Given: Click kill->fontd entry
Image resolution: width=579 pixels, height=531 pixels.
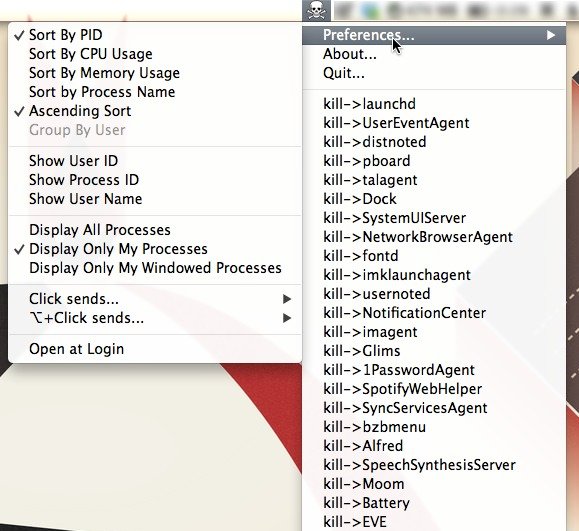Looking at the screenshot, I should pos(434,256).
